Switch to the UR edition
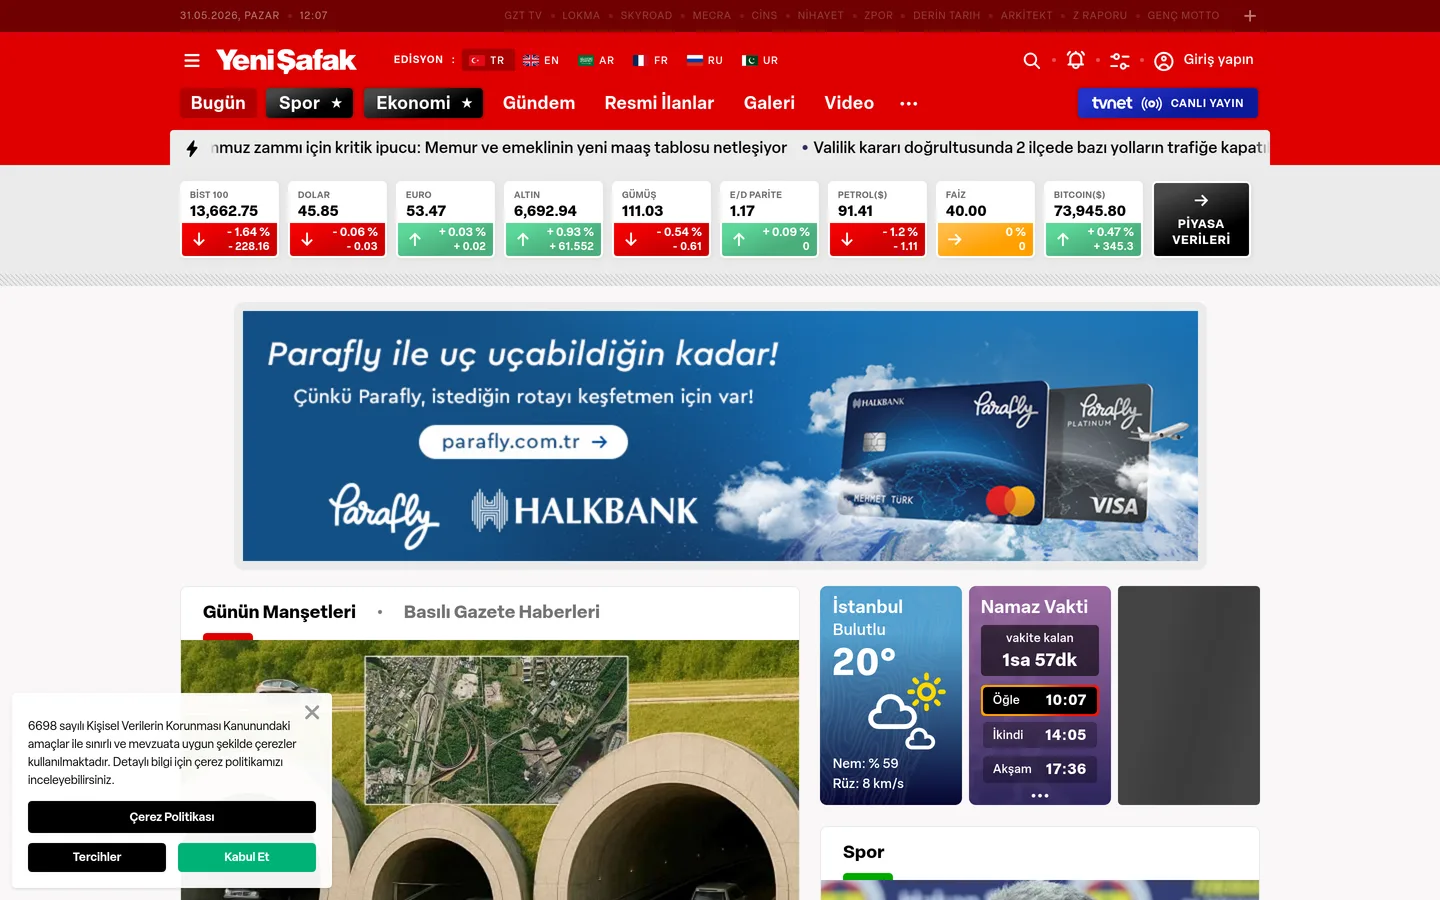The image size is (1440, 900). tap(760, 60)
